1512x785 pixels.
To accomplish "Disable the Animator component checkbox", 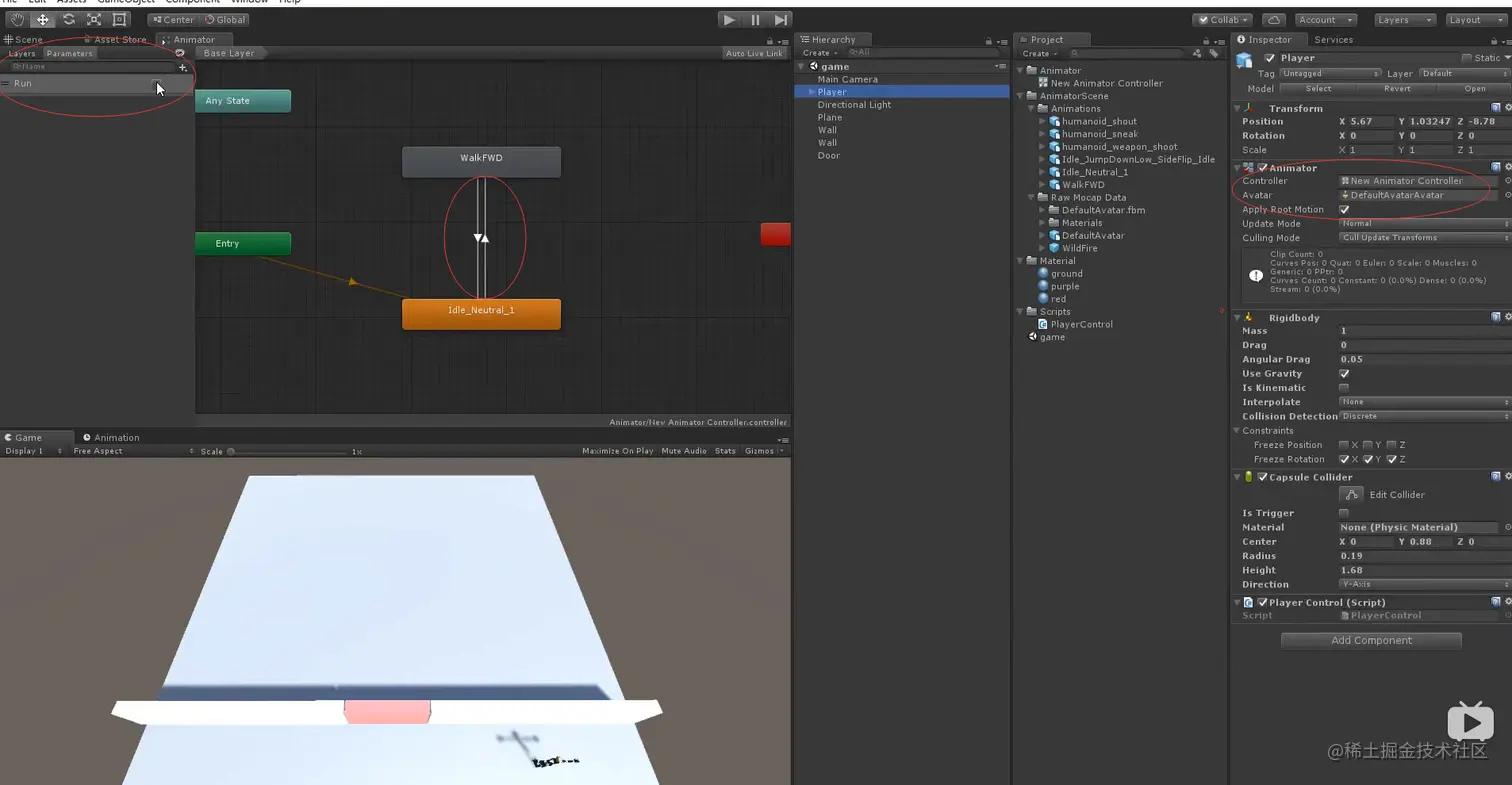I will [1263, 168].
